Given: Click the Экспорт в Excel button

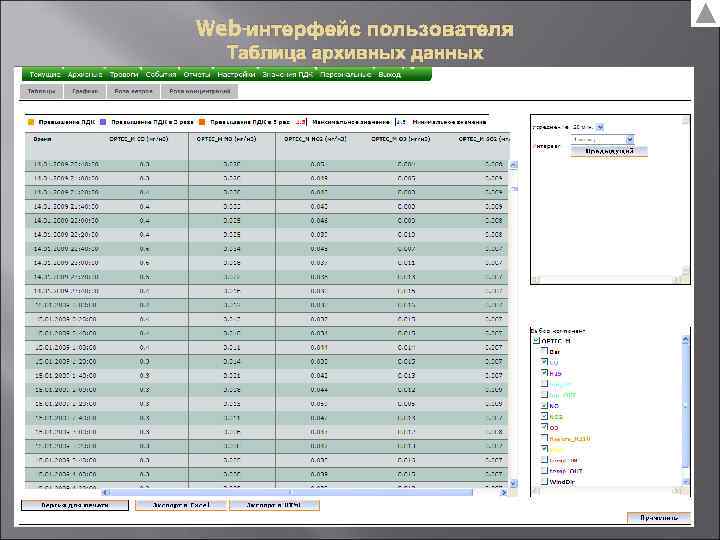Looking at the screenshot, I should (x=181, y=505).
